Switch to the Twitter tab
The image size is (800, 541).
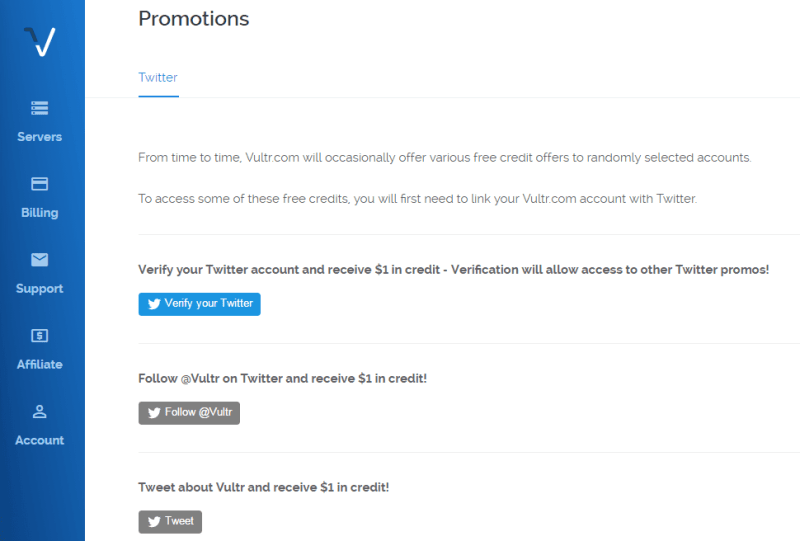coord(158,77)
